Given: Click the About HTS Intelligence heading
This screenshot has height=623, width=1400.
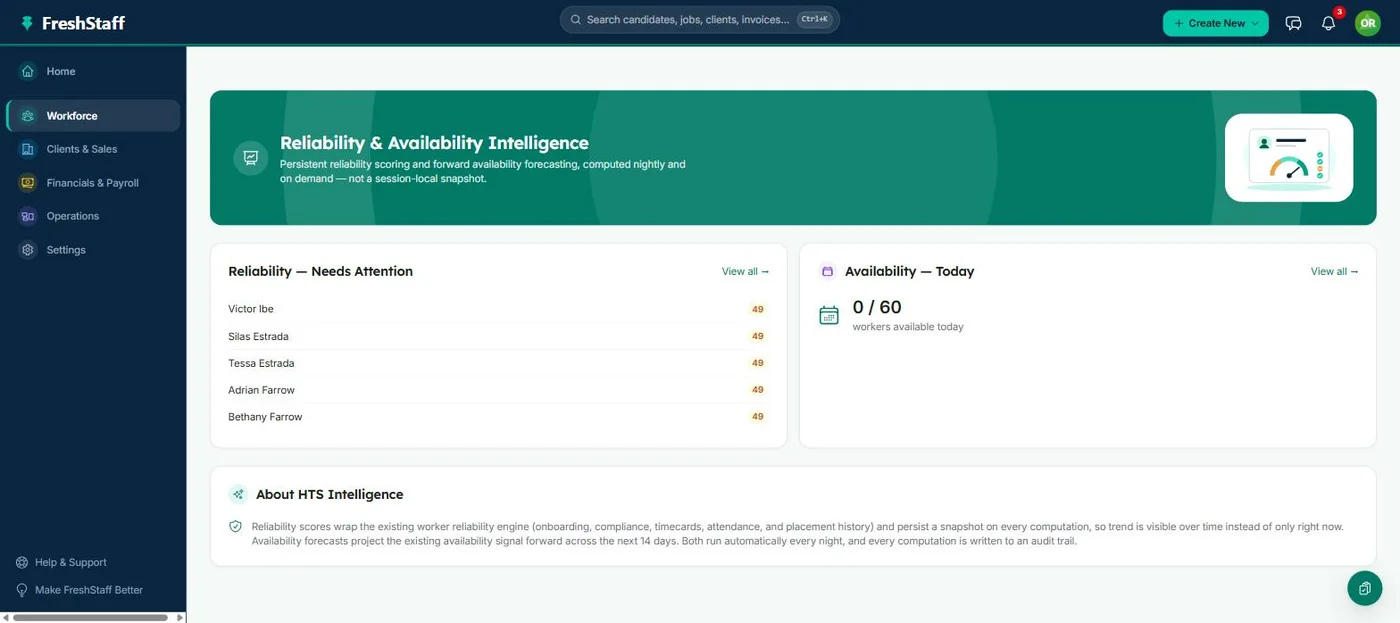Looking at the screenshot, I should point(329,494).
